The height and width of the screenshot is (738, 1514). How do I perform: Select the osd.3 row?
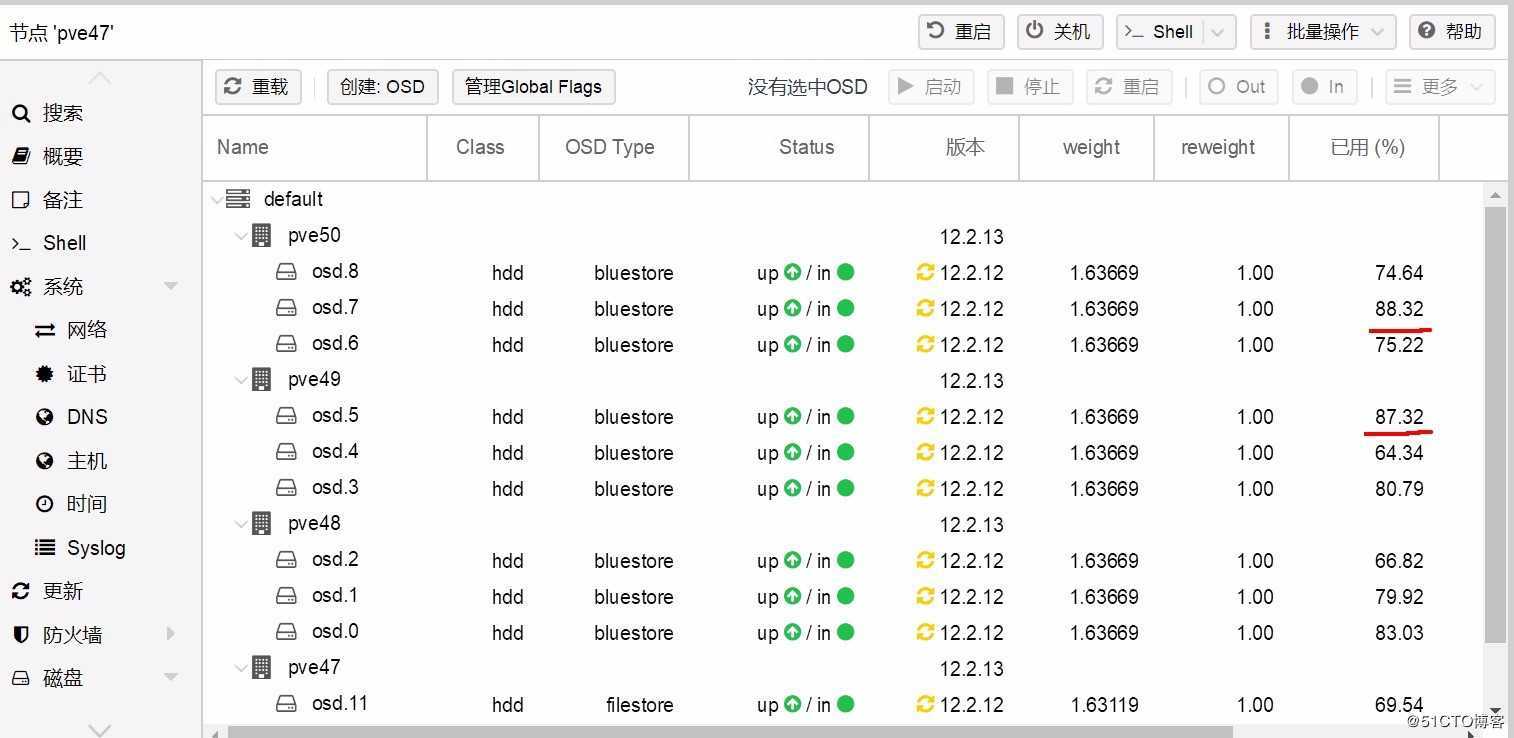point(843,488)
